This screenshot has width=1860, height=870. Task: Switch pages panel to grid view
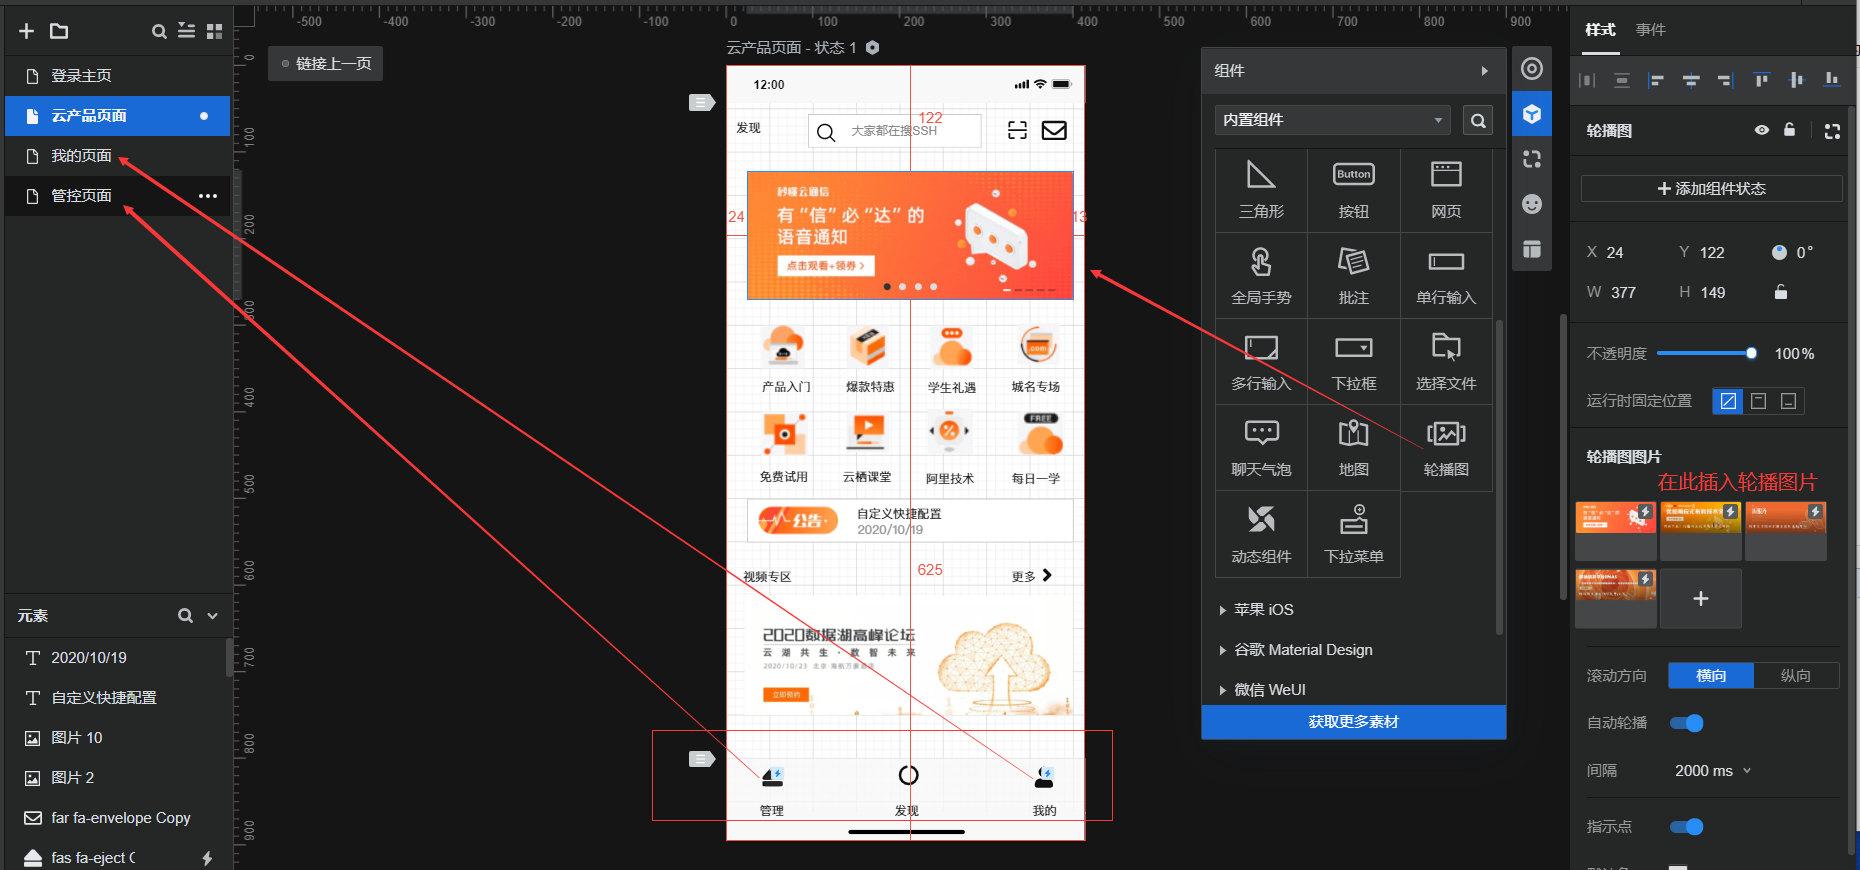point(214,31)
